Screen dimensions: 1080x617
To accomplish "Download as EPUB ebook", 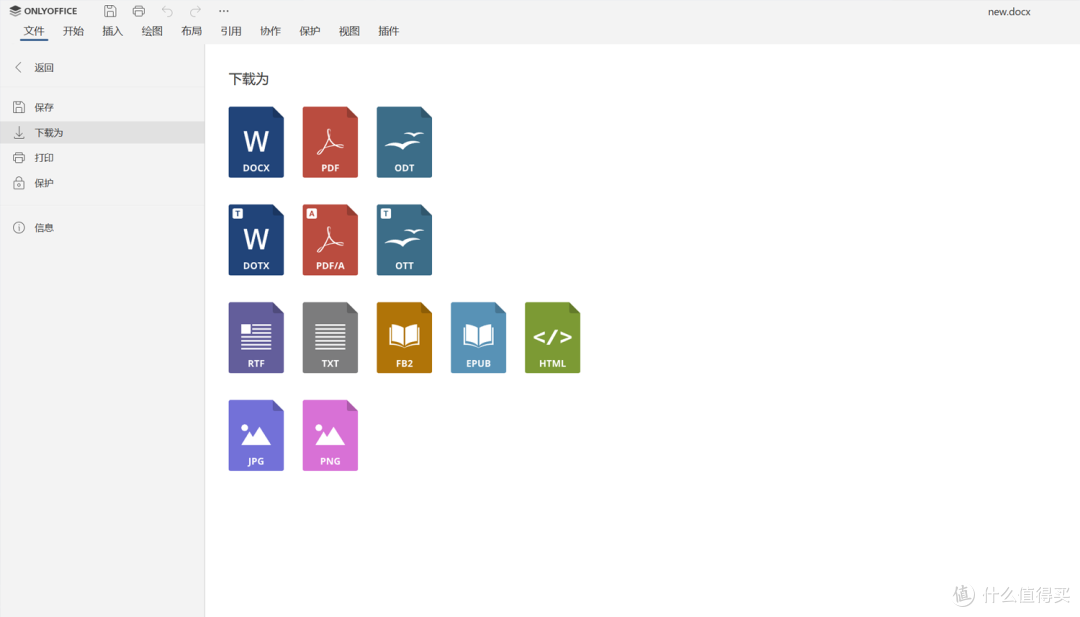I will 478,337.
